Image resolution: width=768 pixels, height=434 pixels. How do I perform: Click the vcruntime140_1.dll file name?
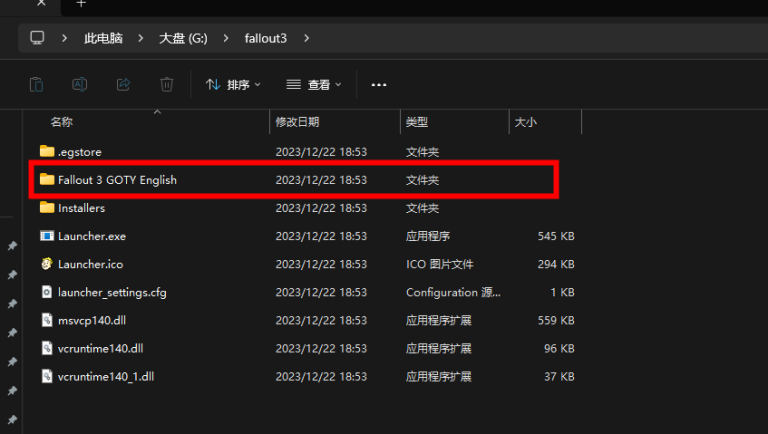[x=106, y=377]
